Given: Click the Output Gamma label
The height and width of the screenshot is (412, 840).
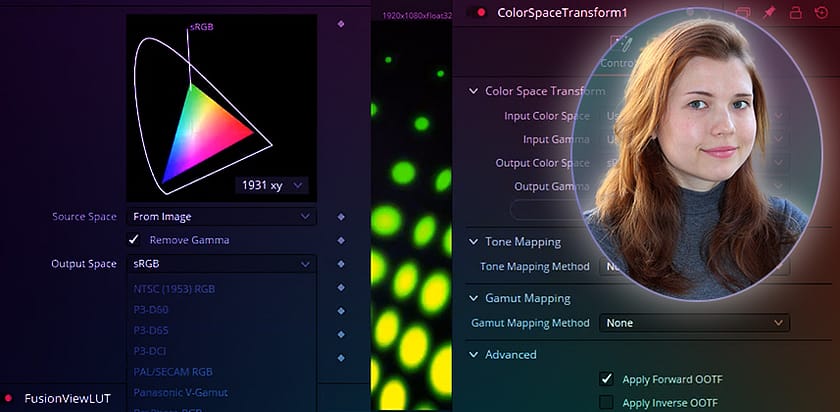Looking at the screenshot, I should pos(552,186).
